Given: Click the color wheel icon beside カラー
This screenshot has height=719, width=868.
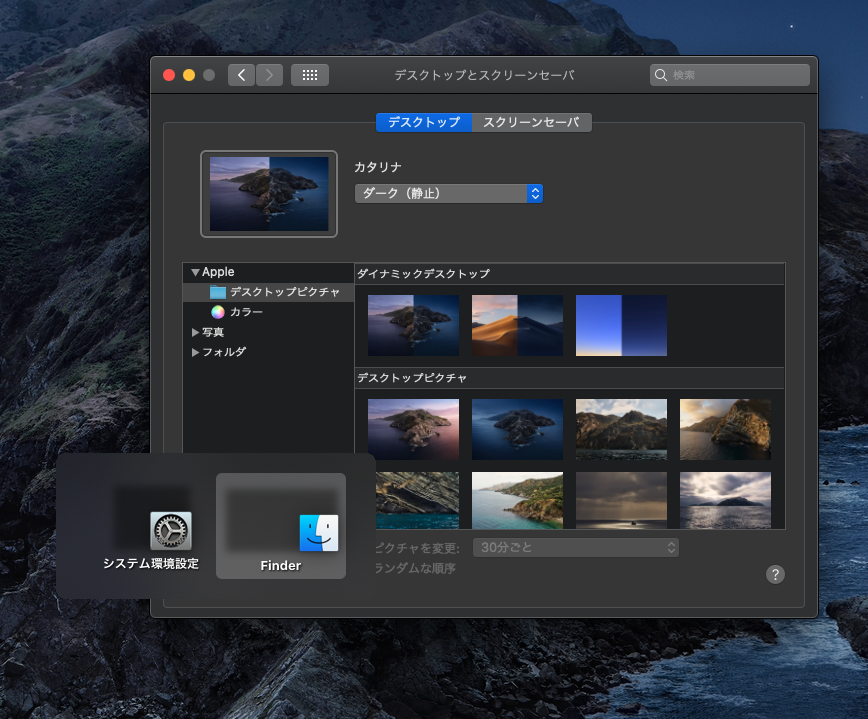Looking at the screenshot, I should point(218,312).
